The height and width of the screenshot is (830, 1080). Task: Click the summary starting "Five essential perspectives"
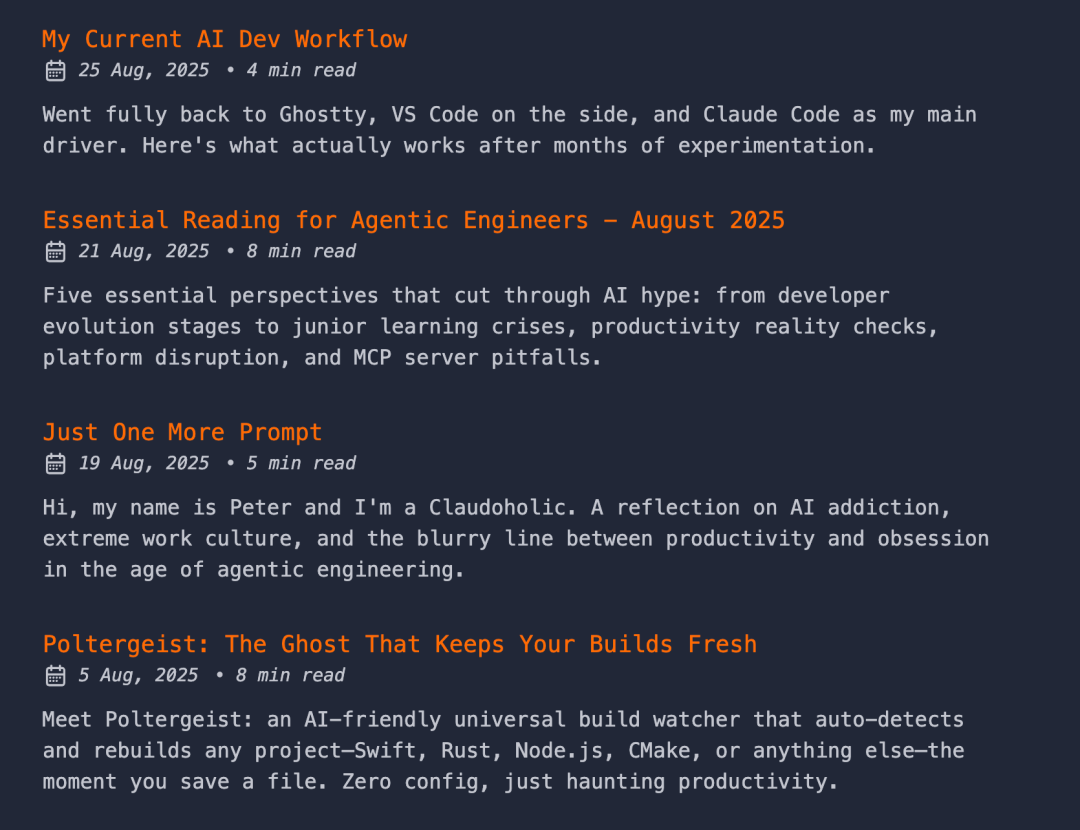coord(490,326)
